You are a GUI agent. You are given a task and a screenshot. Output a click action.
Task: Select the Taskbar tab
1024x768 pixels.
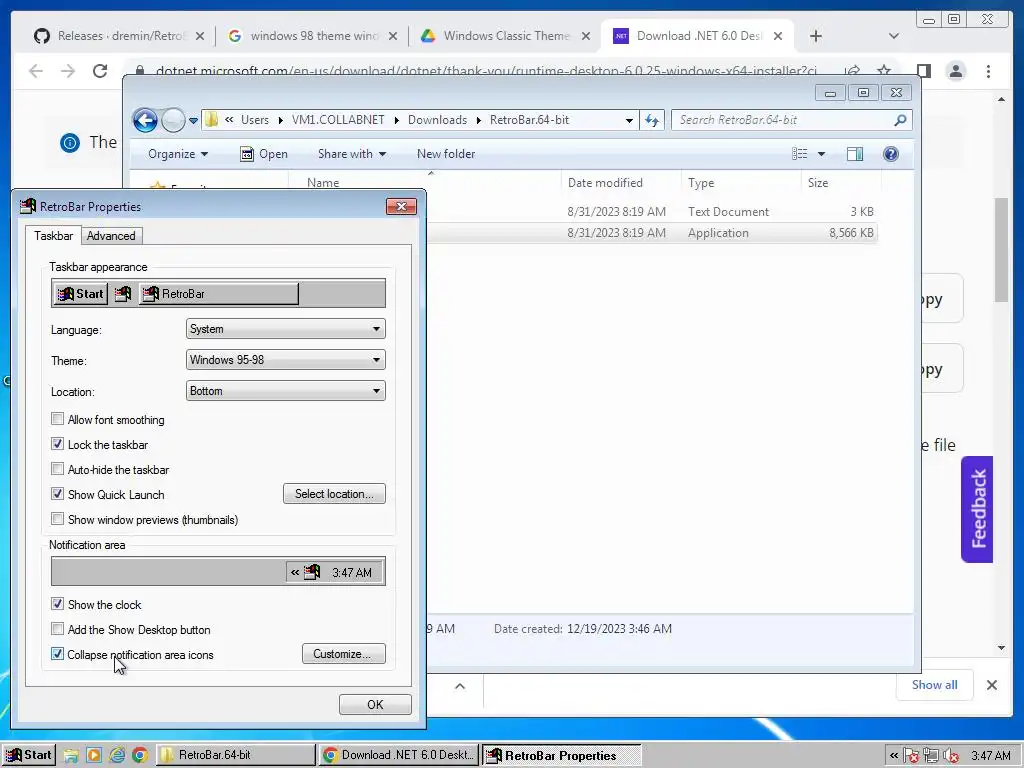(54, 235)
